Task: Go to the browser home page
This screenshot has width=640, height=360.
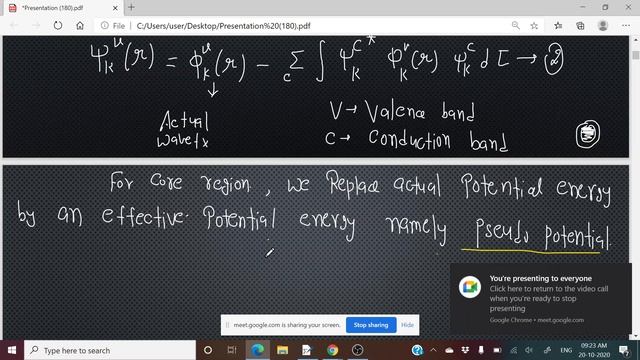Action: coord(80,25)
